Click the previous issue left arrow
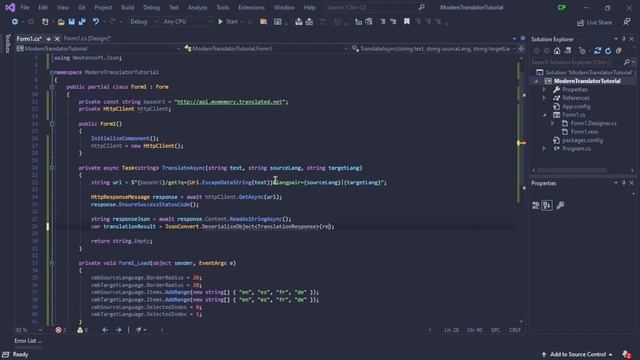Viewport: 640px width, 360px height. click(105, 330)
